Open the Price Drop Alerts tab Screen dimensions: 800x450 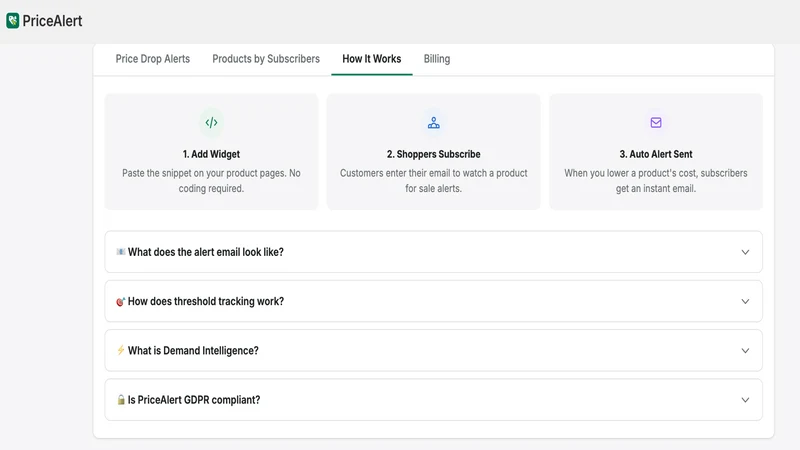click(153, 59)
